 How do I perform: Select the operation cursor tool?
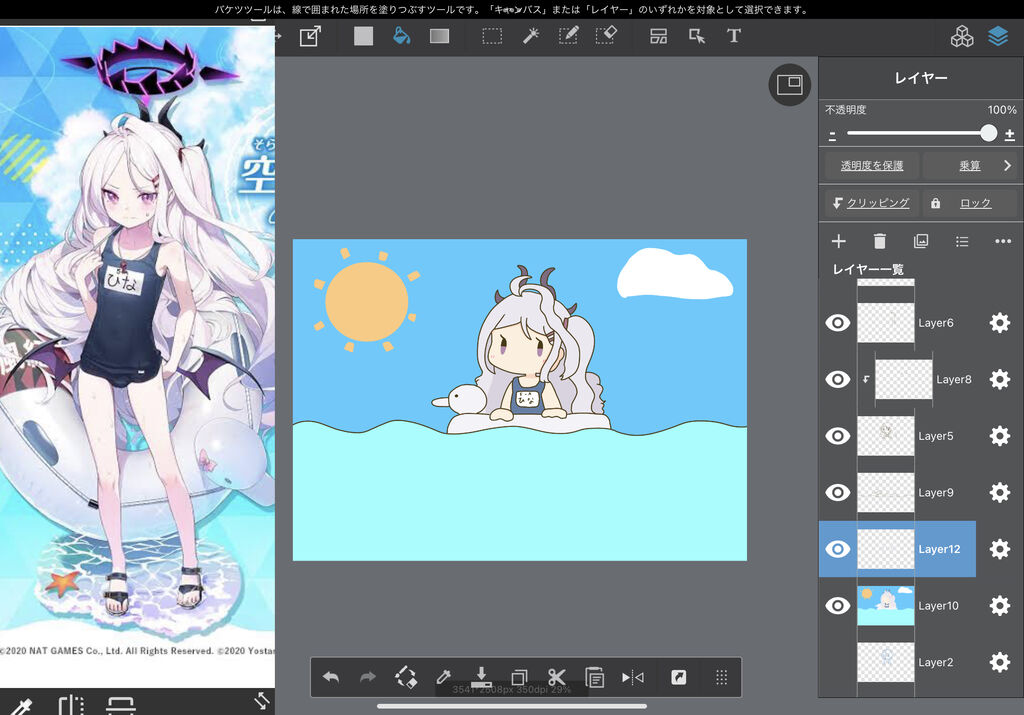697,36
